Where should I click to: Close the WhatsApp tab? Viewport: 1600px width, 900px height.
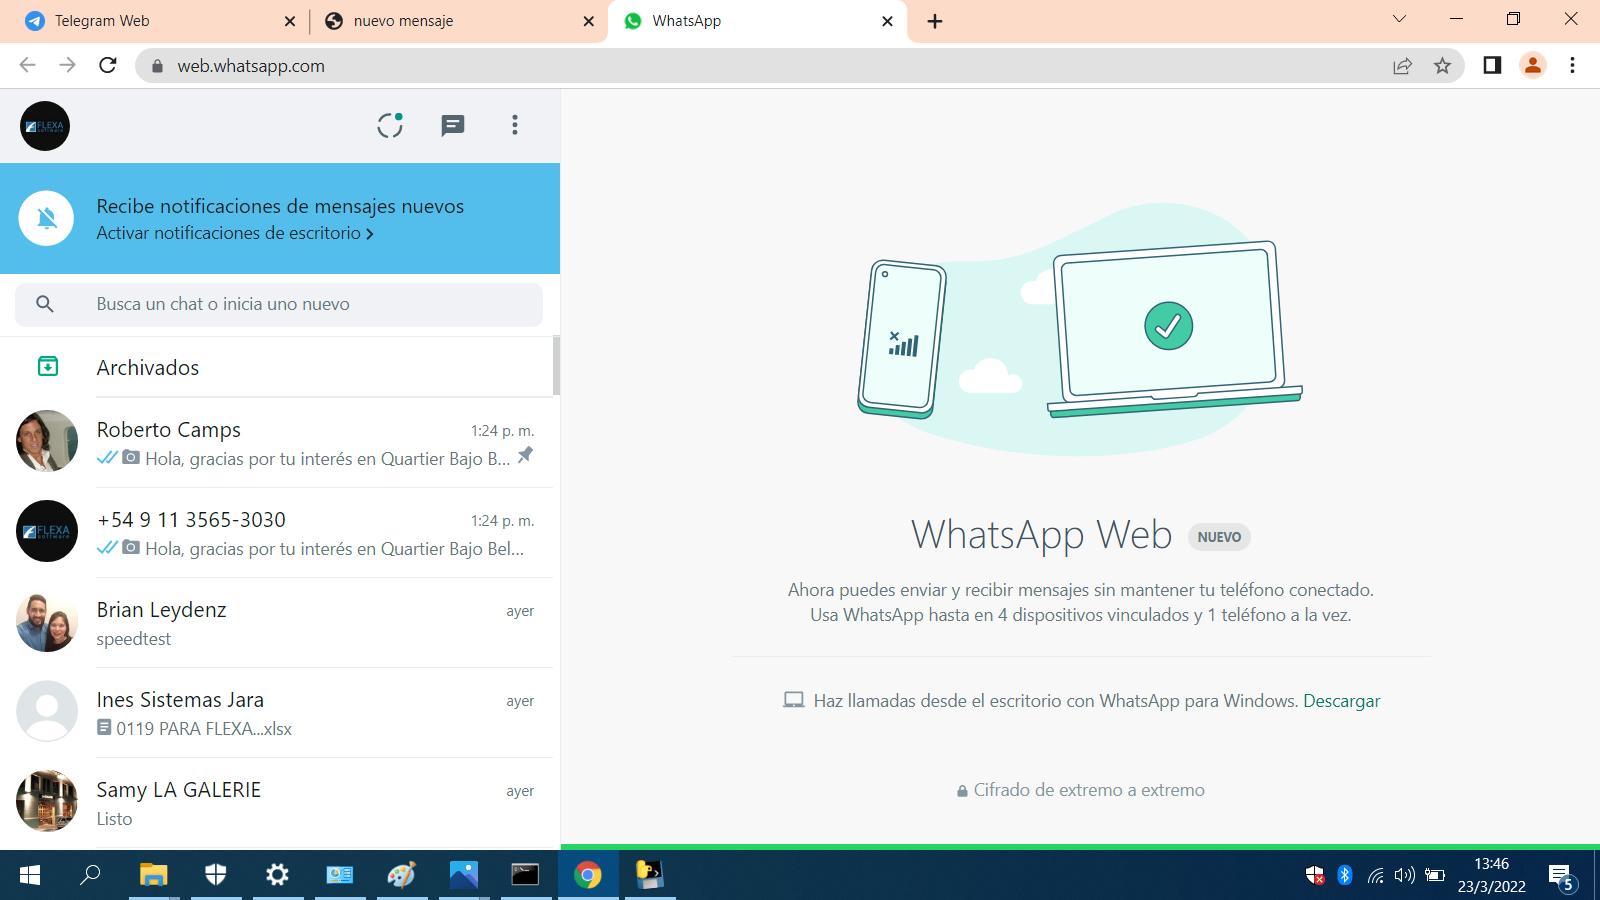pos(887,21)
